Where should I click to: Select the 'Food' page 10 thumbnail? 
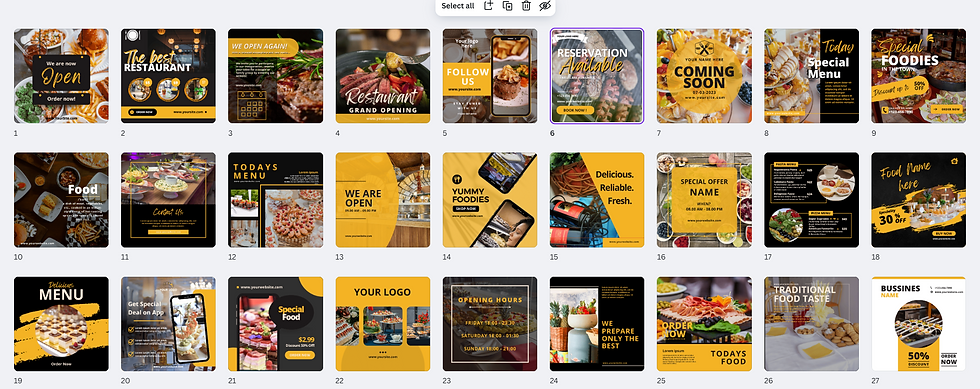click(61, 200)
